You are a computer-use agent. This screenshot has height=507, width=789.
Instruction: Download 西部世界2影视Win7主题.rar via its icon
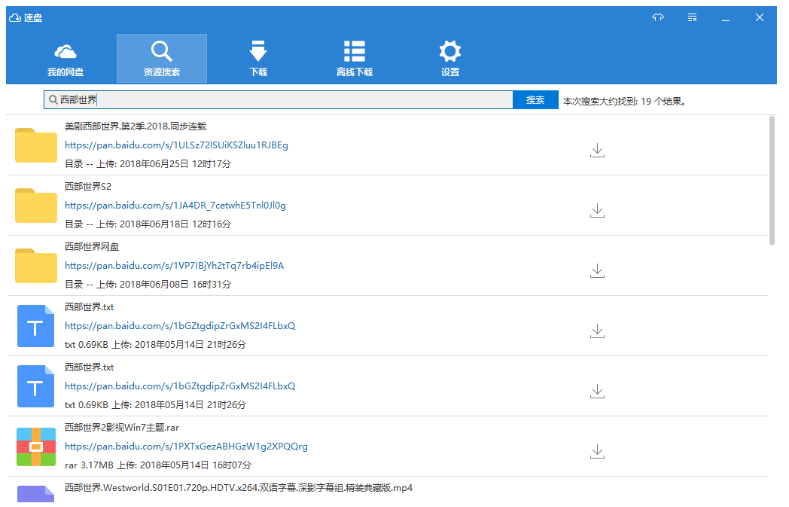click(x=597, y=450)
